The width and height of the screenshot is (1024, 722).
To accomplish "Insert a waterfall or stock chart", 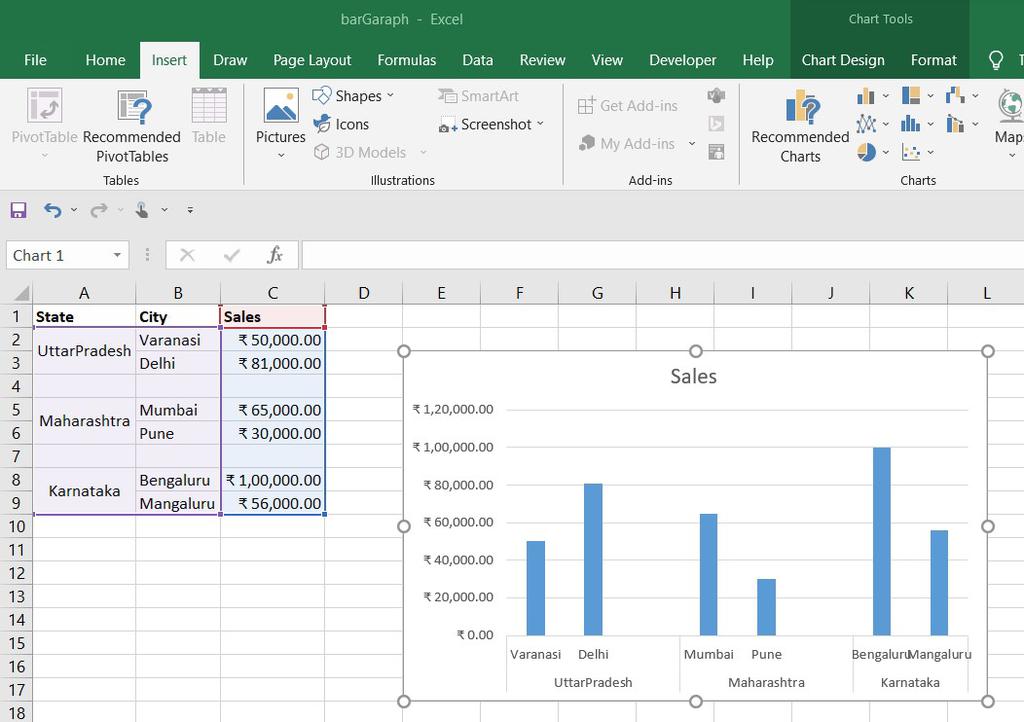I will (956, 96).
